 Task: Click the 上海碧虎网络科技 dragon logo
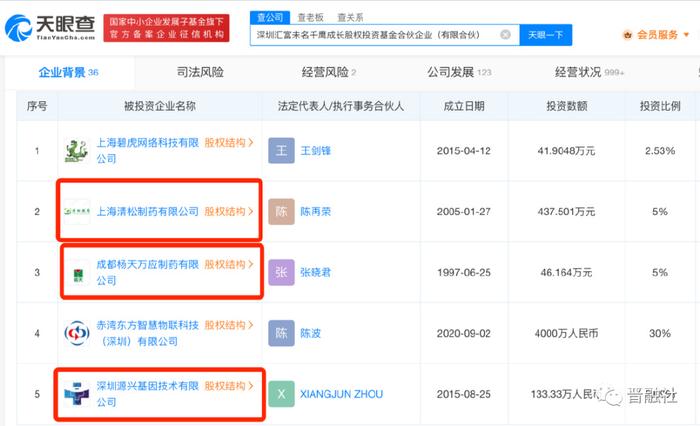tap(76, 151)
